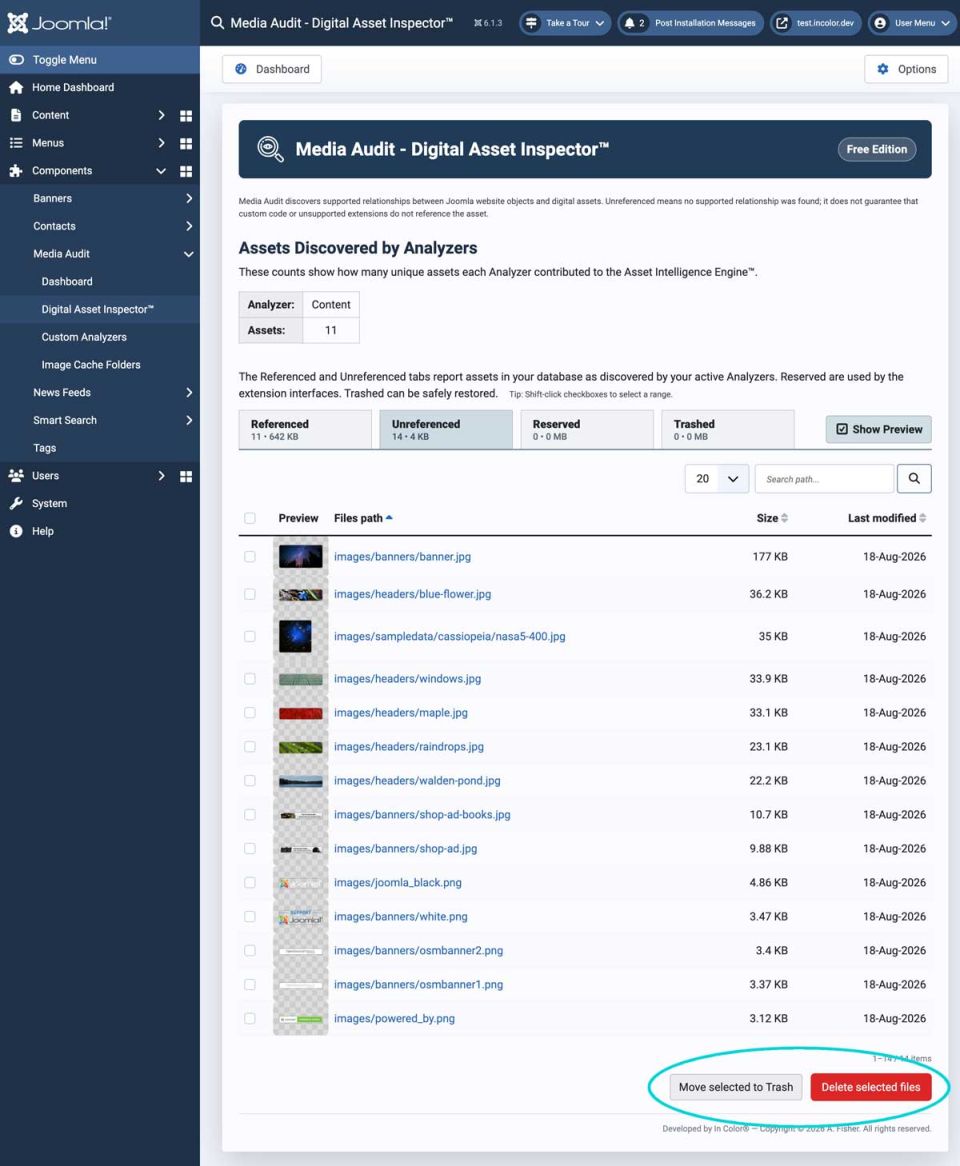
Task: Expand the News Feeds submenu
Action: (189, 393)
